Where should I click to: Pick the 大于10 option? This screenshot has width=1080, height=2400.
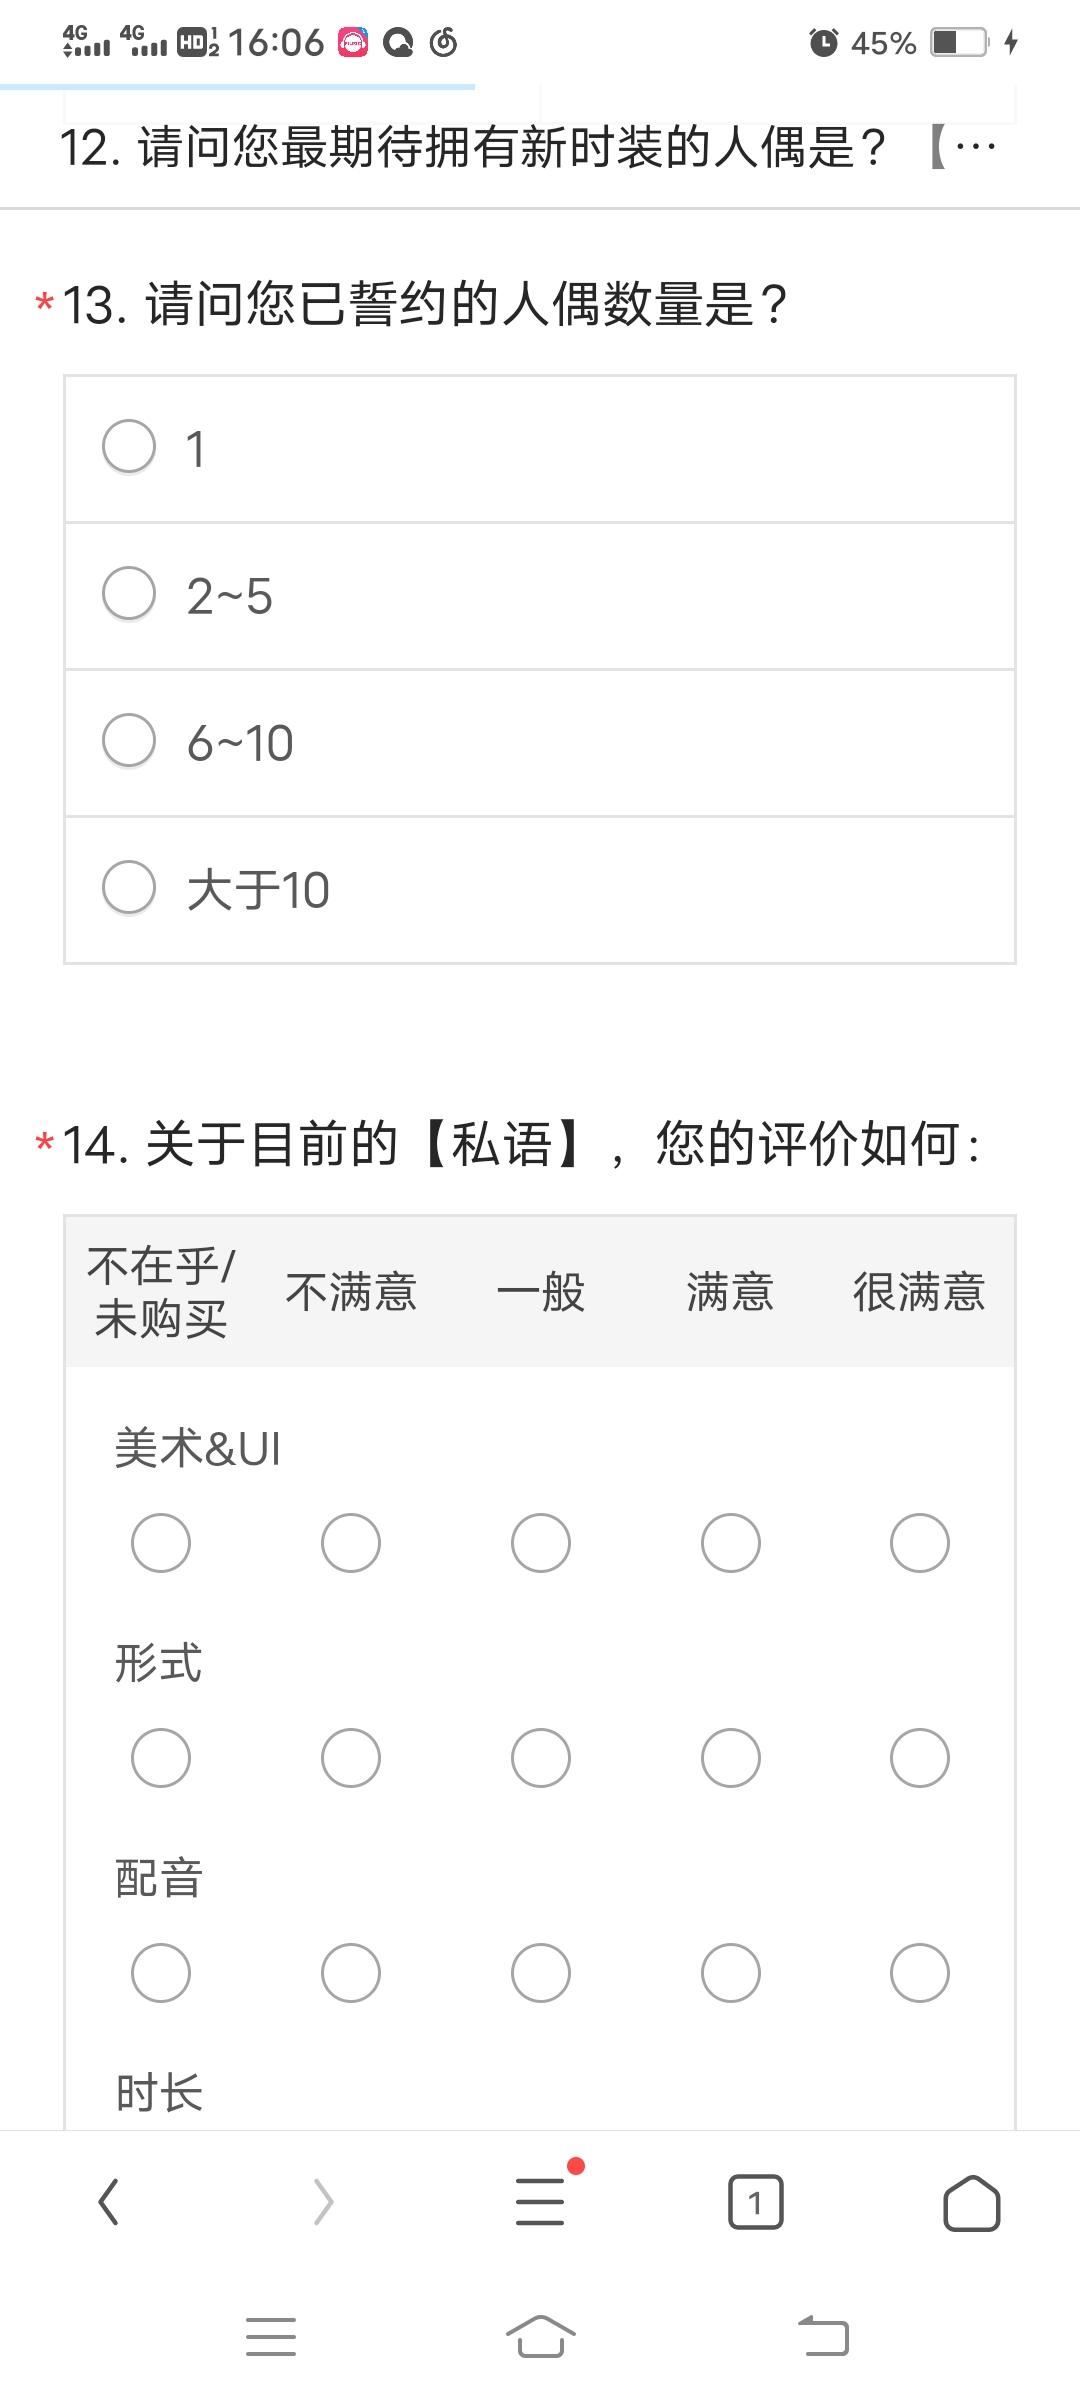point(129,887)
